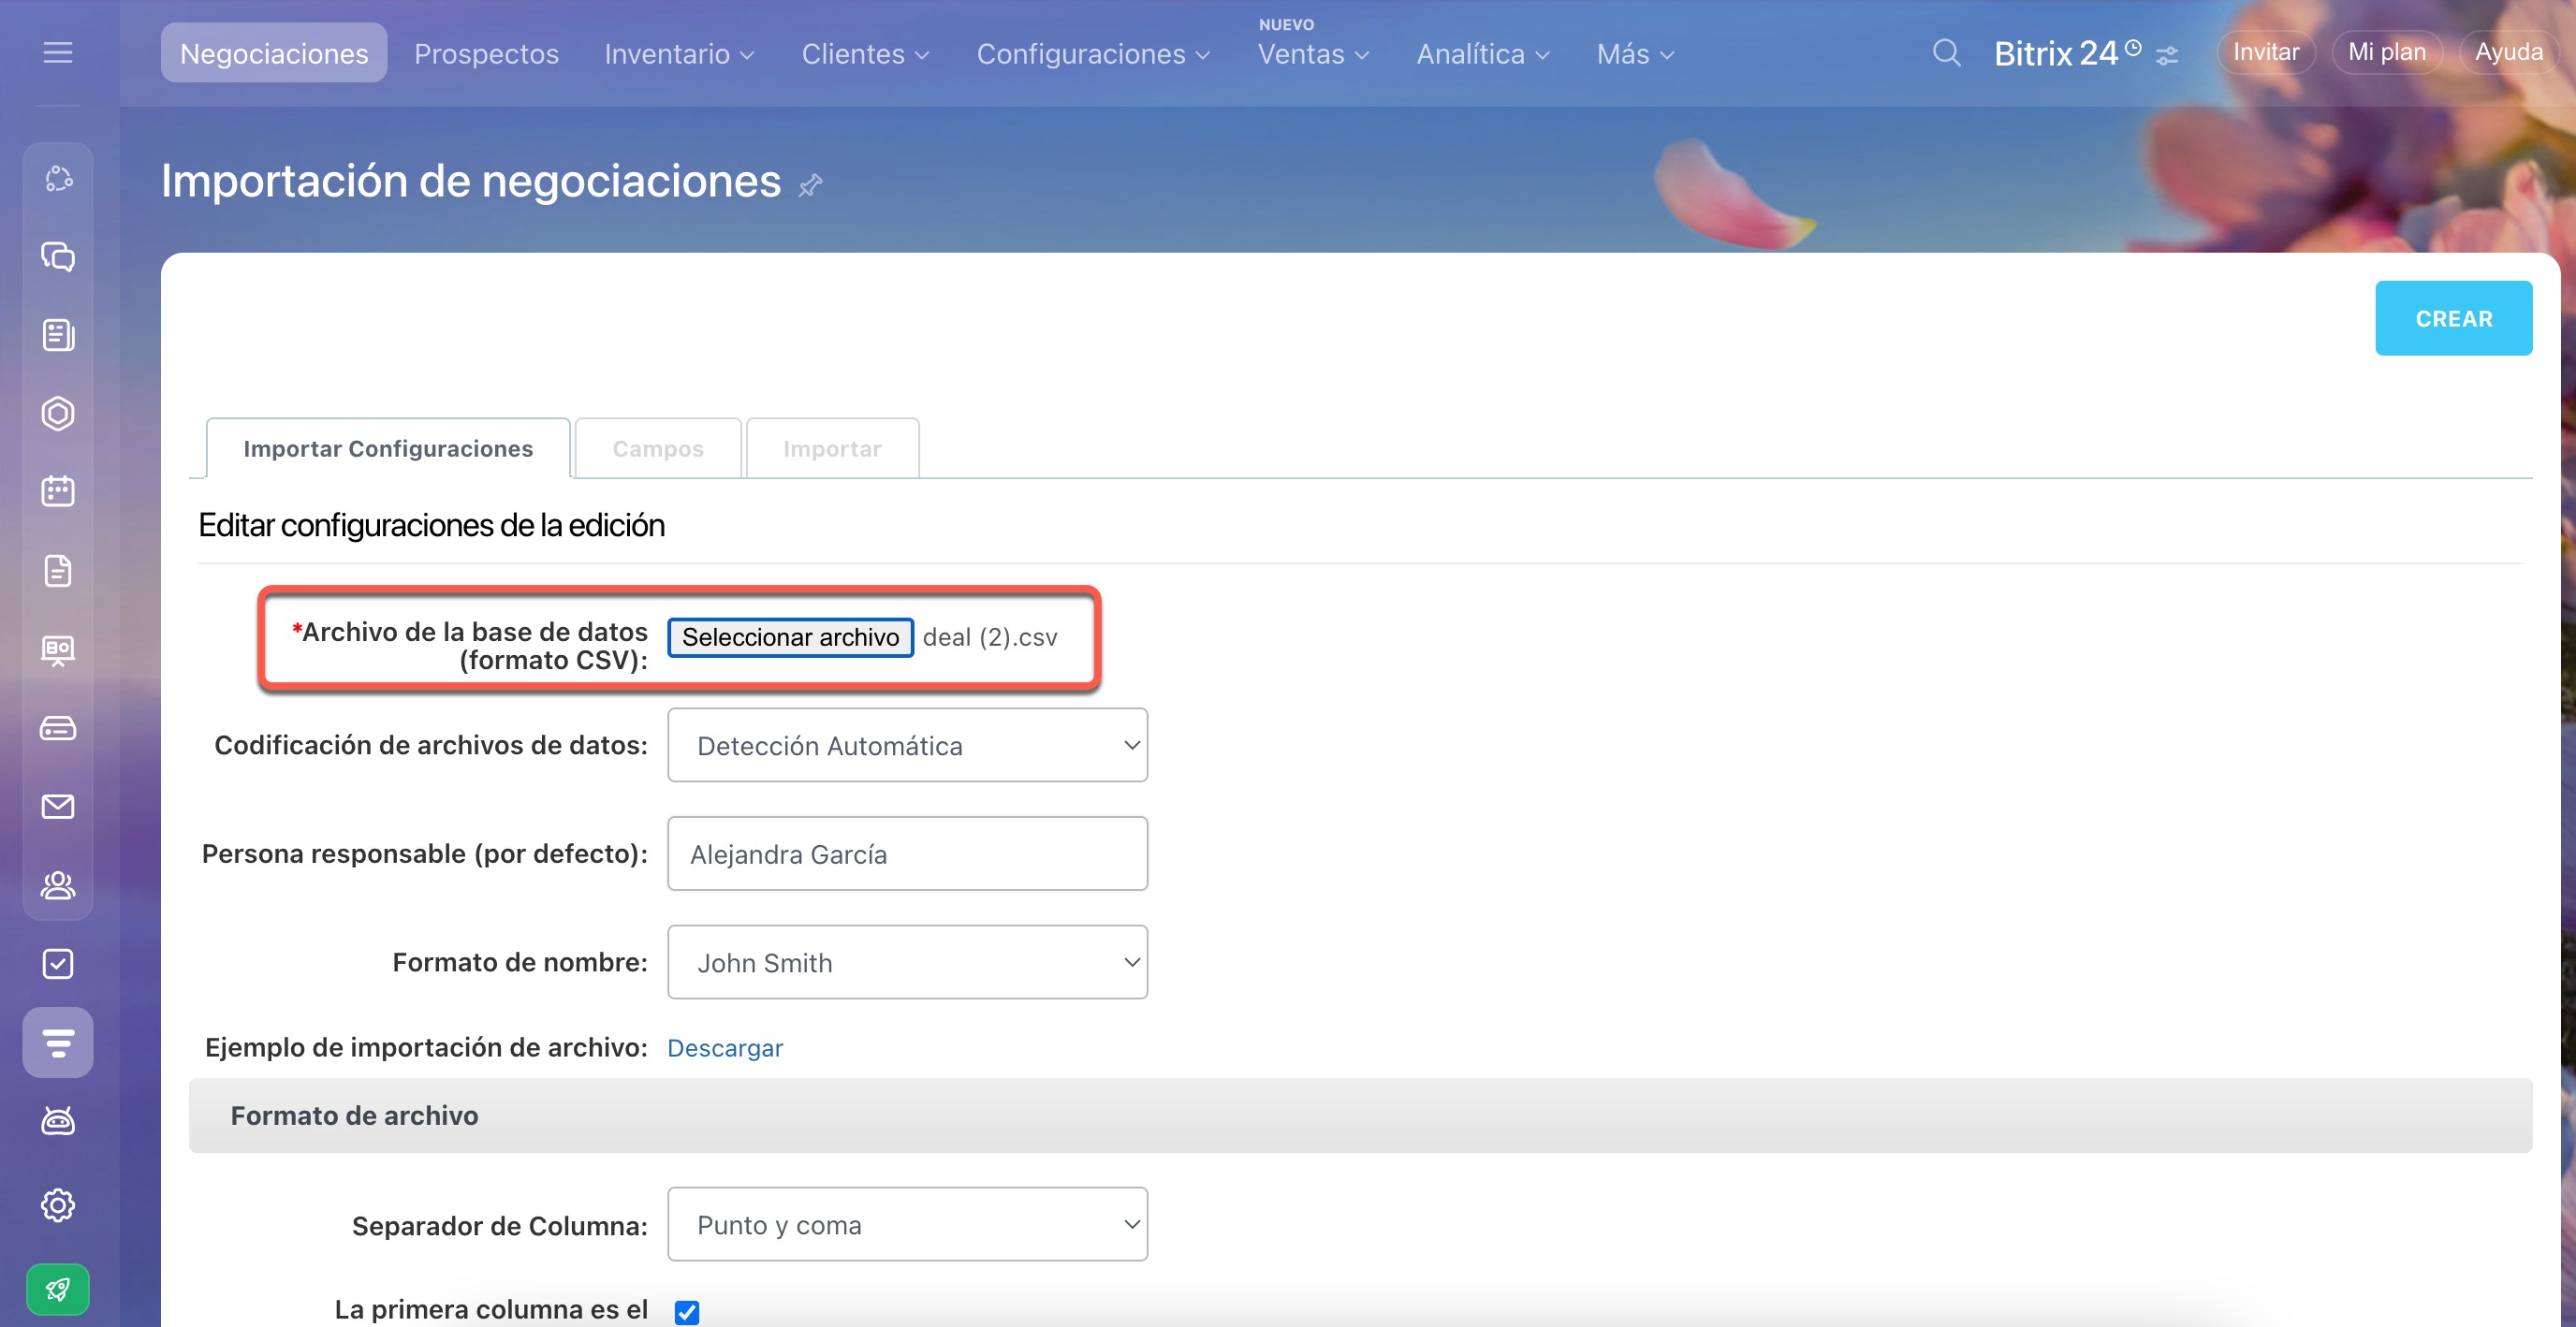Viewport: 2576px width, 1327px height.
Task: Switch to the Campos tab
Action: (658, 448)
